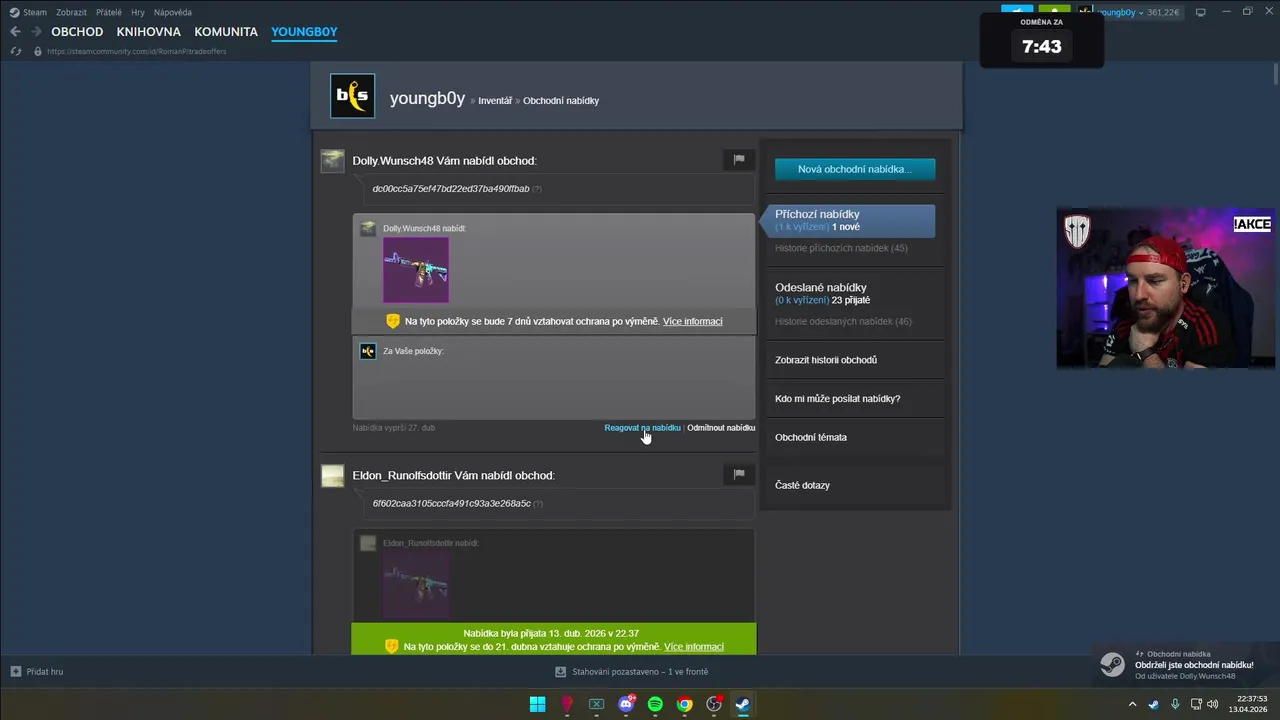The width and height of the screenshot is (1280, 720).
Task: Open the Hry menu
Action: click(138, 12)
